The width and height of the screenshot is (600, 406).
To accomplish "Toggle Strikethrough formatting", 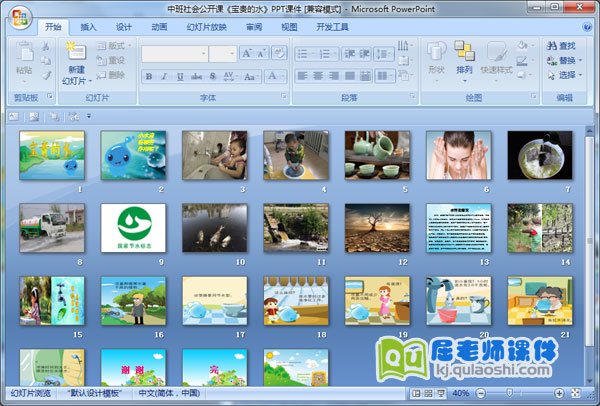I will (x=196, y=76).
